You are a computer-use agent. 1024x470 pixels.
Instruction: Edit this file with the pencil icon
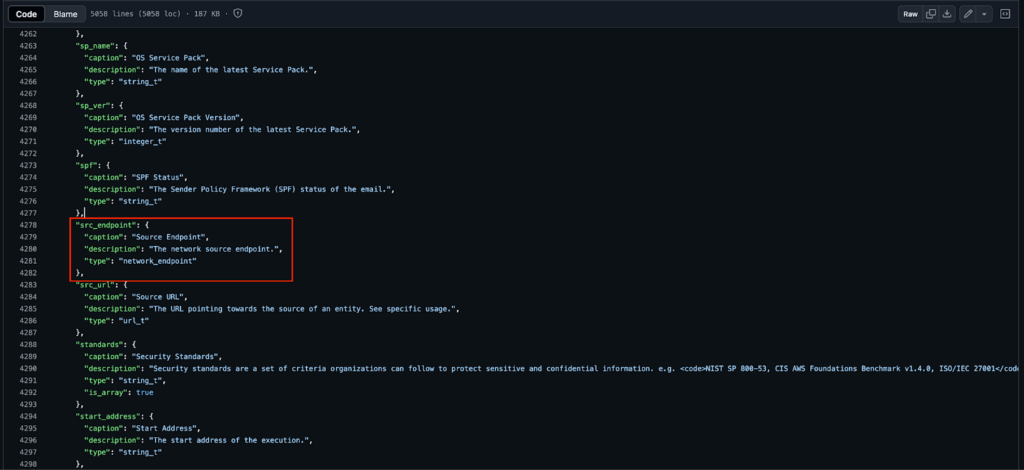click(x=967, y=14)
